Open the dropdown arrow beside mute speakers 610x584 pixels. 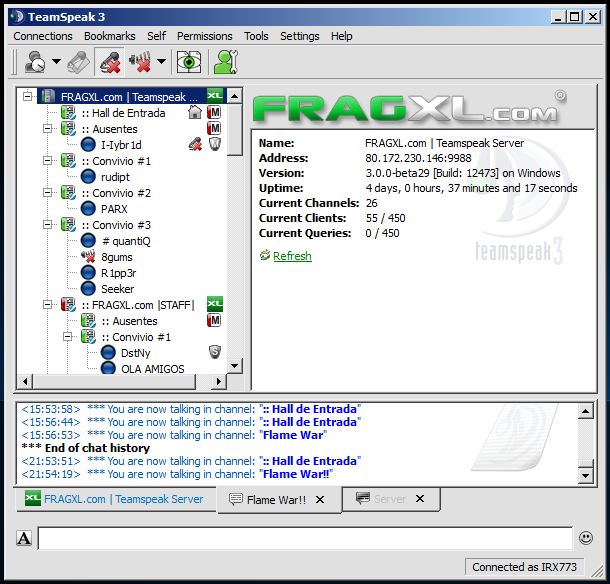(161, 61)
